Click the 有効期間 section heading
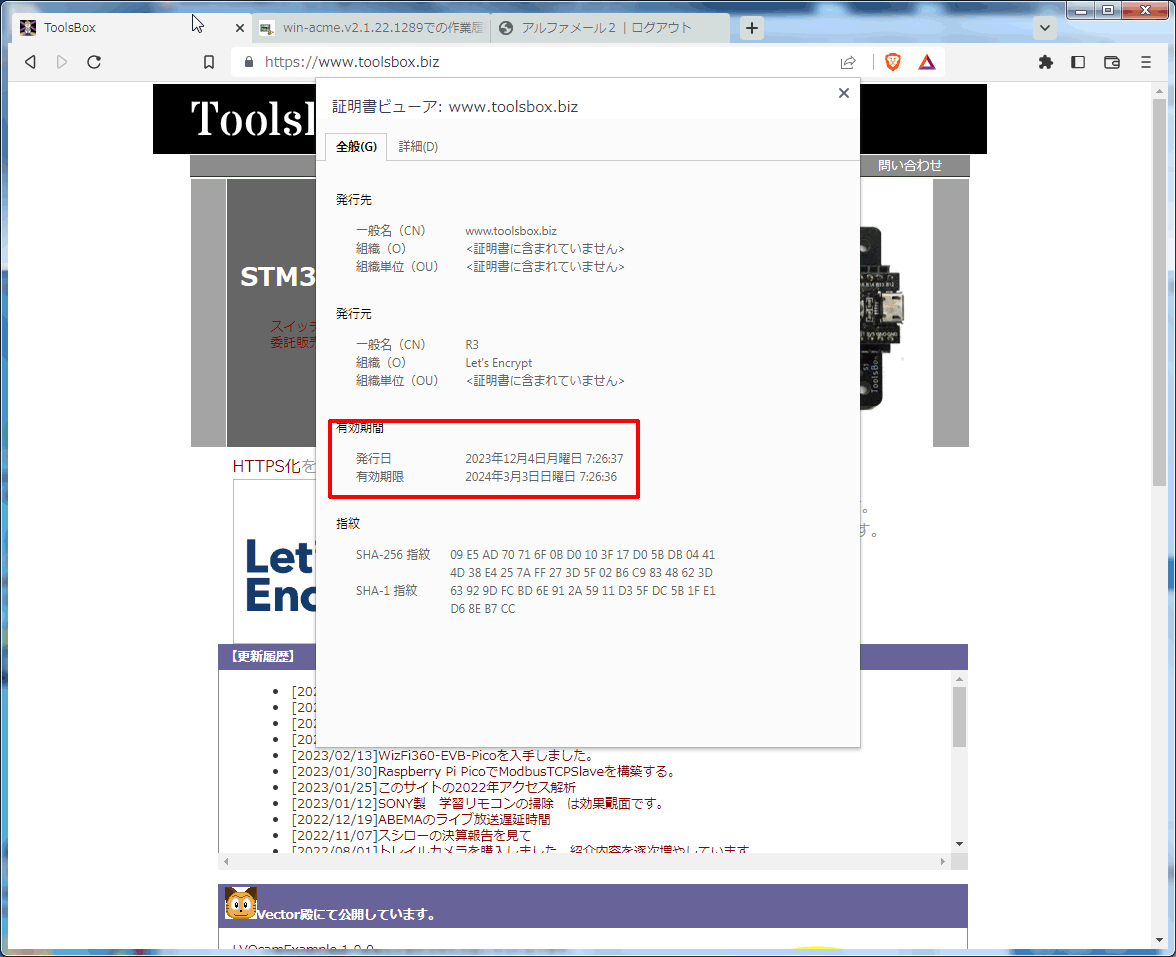This screenshot has height=957, width=1176. tap(360, 428)
